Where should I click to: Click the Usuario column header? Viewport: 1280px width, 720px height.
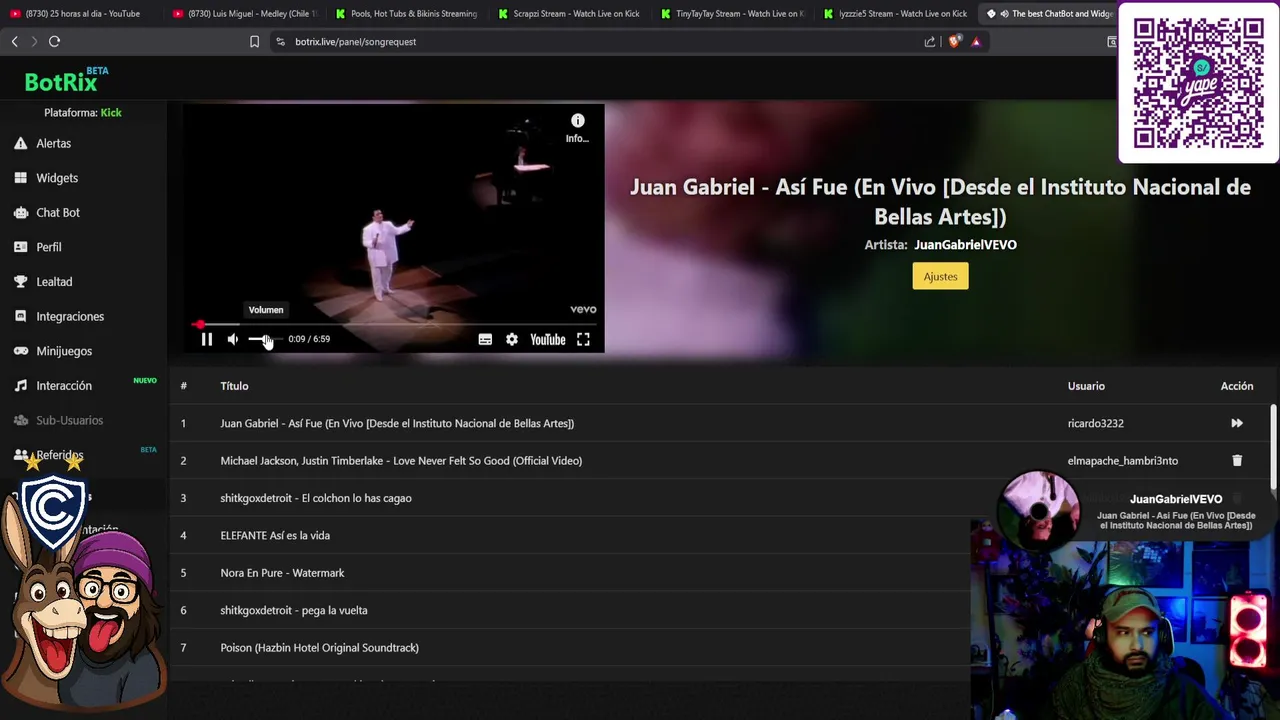coord(1086,386)
